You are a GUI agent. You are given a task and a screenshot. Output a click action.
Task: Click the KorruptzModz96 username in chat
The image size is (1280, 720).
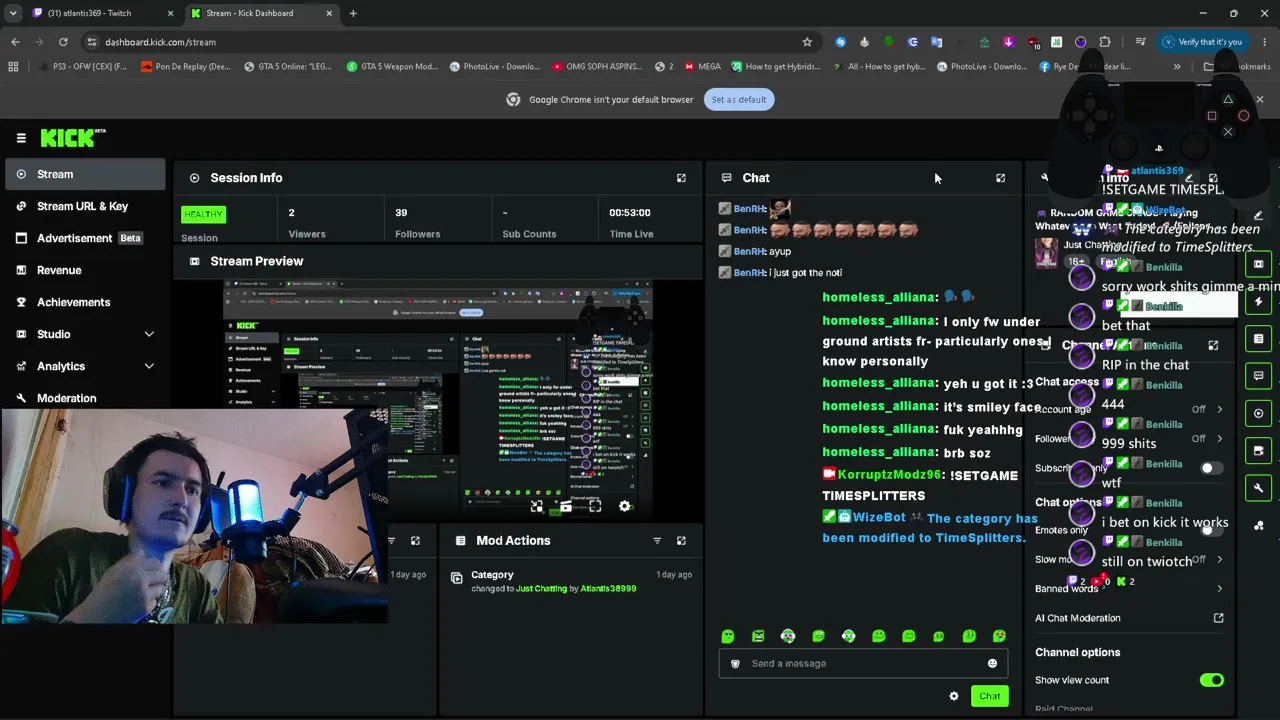click(889, 475)
